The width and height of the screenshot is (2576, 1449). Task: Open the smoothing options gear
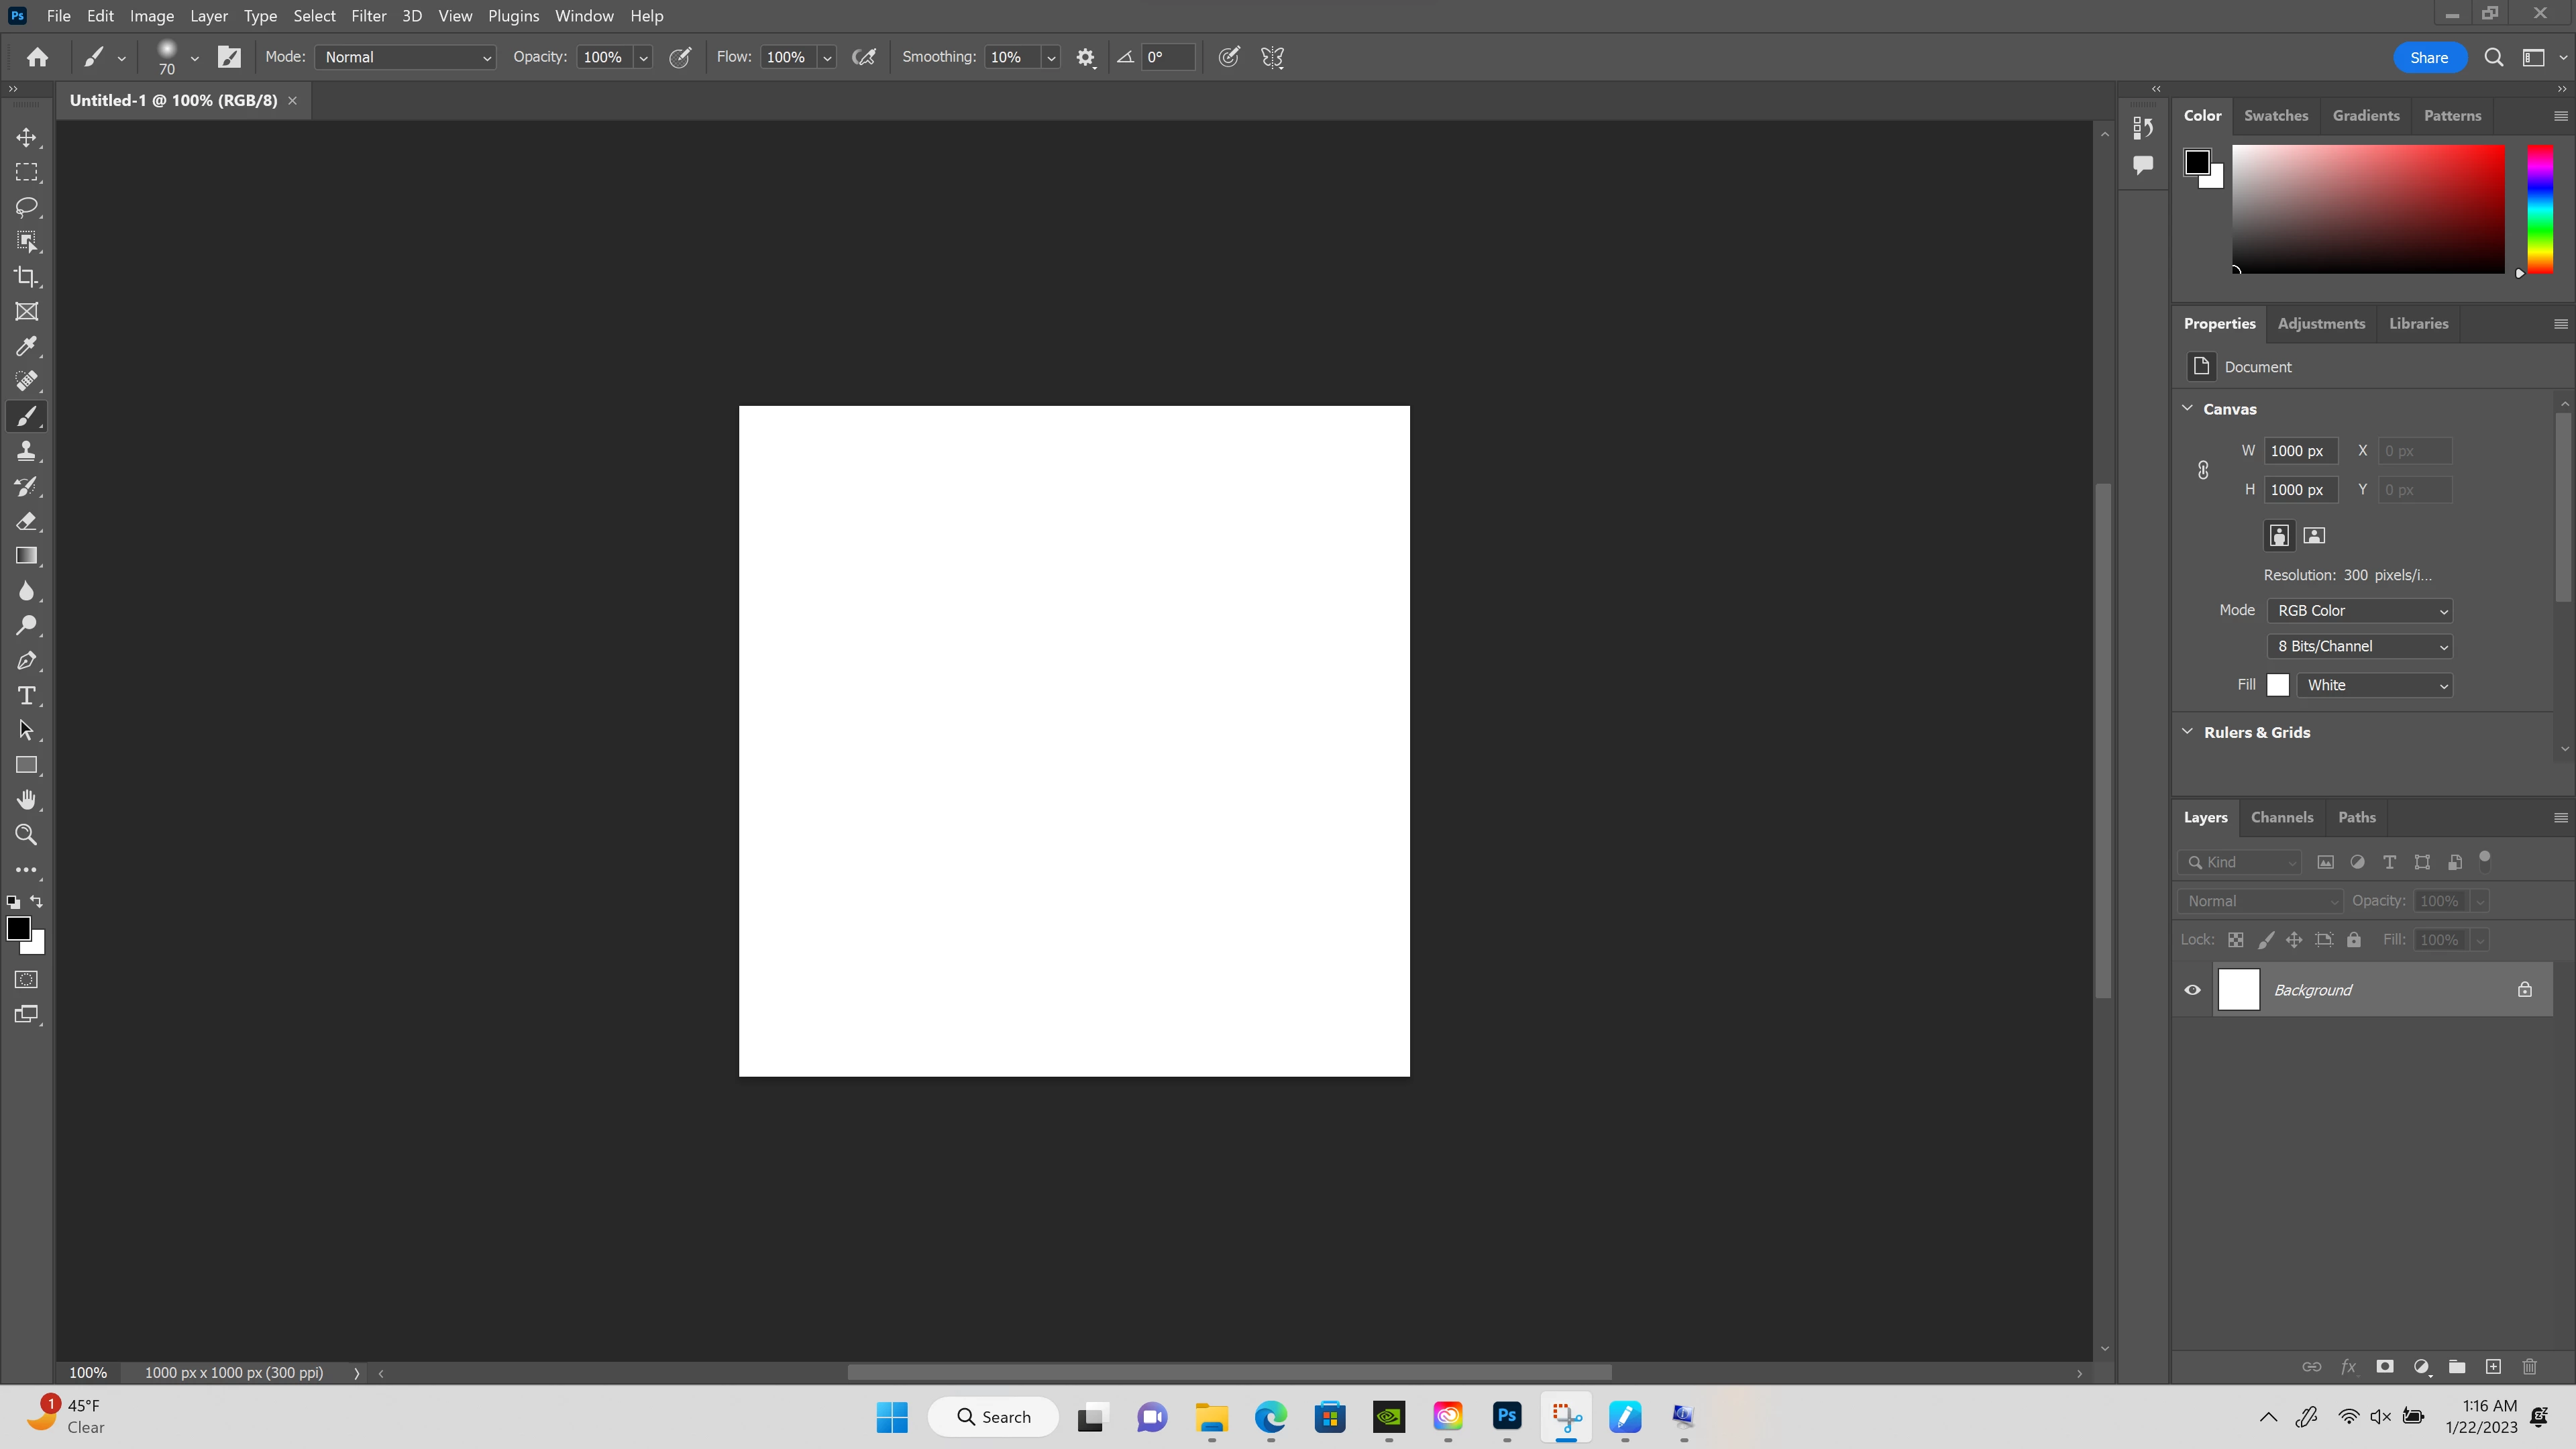click(x=1085, y=58)
